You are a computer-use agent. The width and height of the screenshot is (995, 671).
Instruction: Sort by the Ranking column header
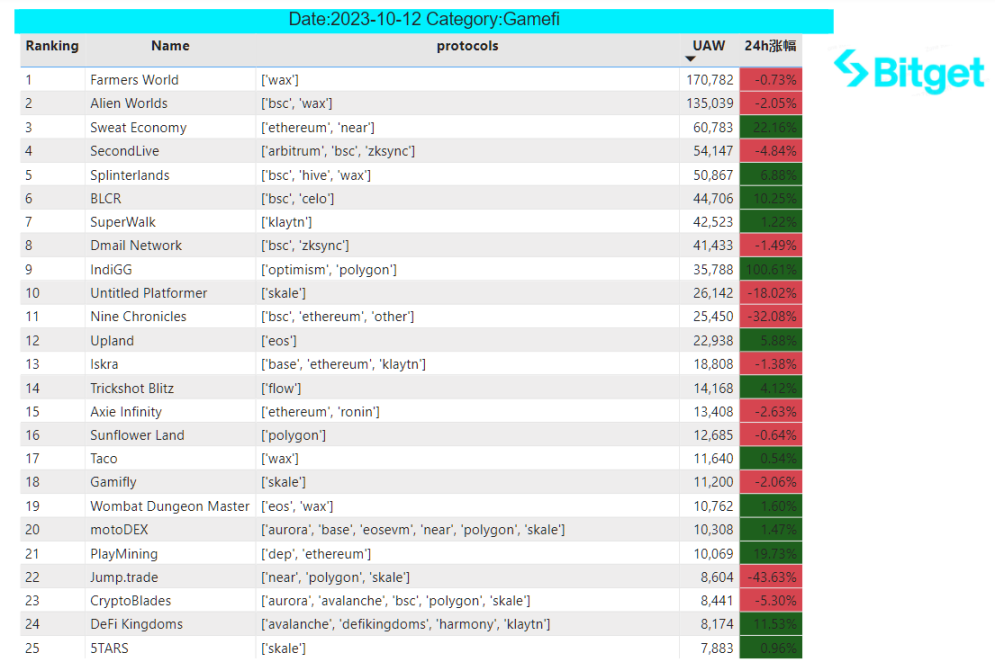(x=52, y=46)
